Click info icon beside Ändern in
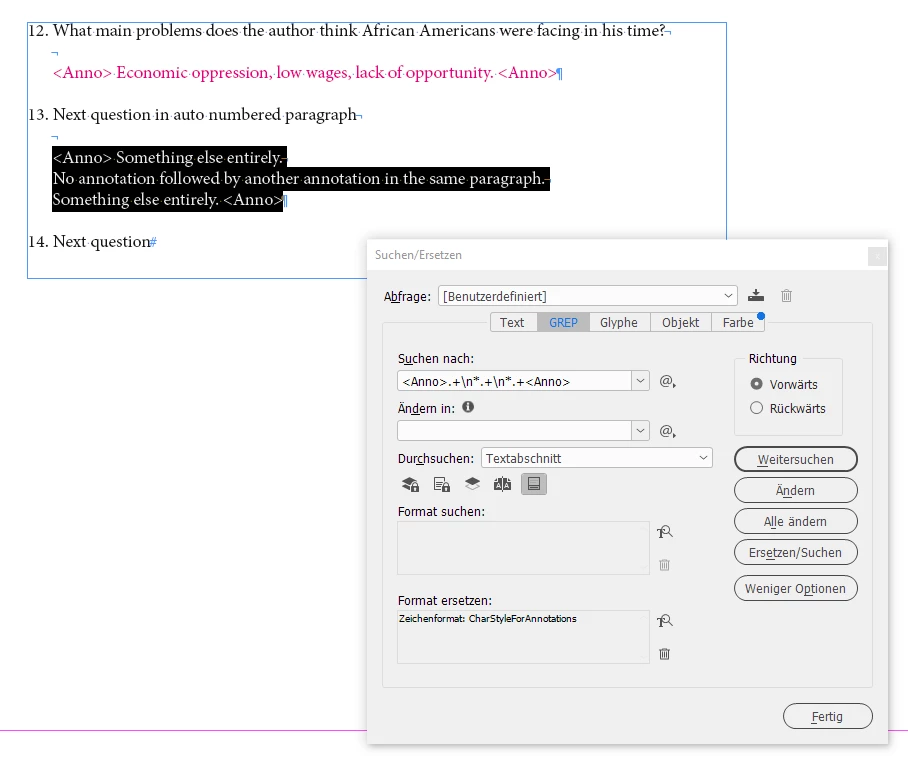Viewport: 908px width, 767px height. click(x=468, y=407)
